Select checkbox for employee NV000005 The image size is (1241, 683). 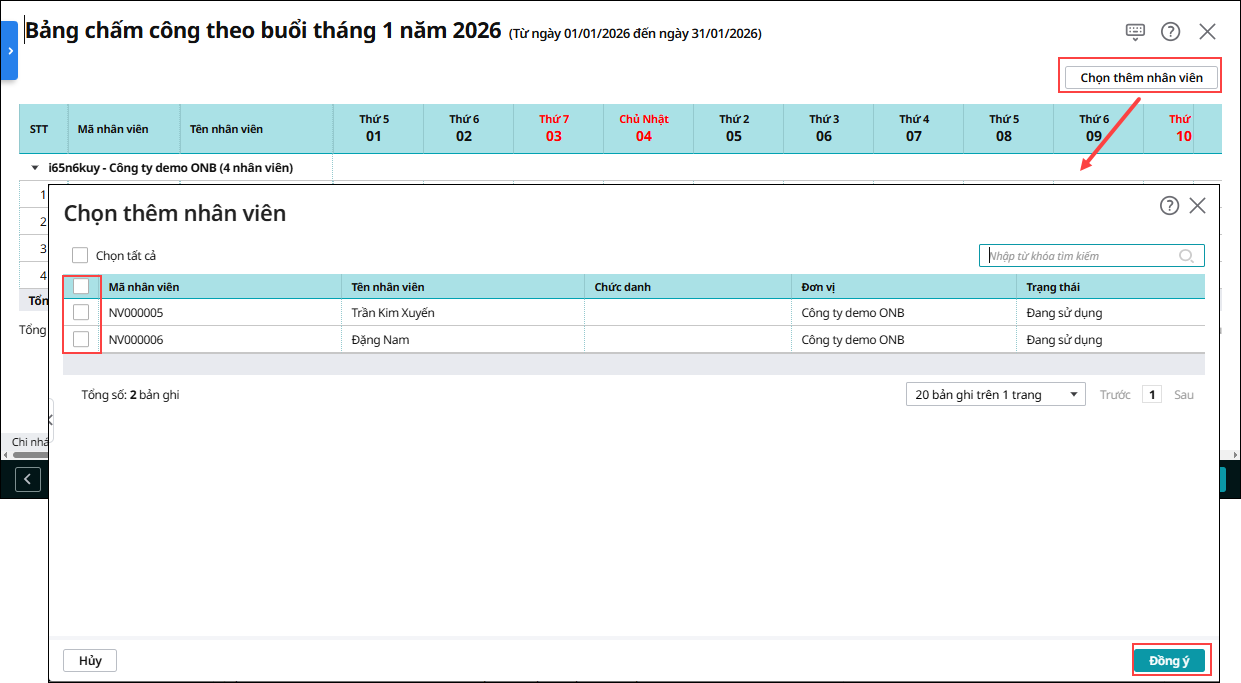point(81,313)
